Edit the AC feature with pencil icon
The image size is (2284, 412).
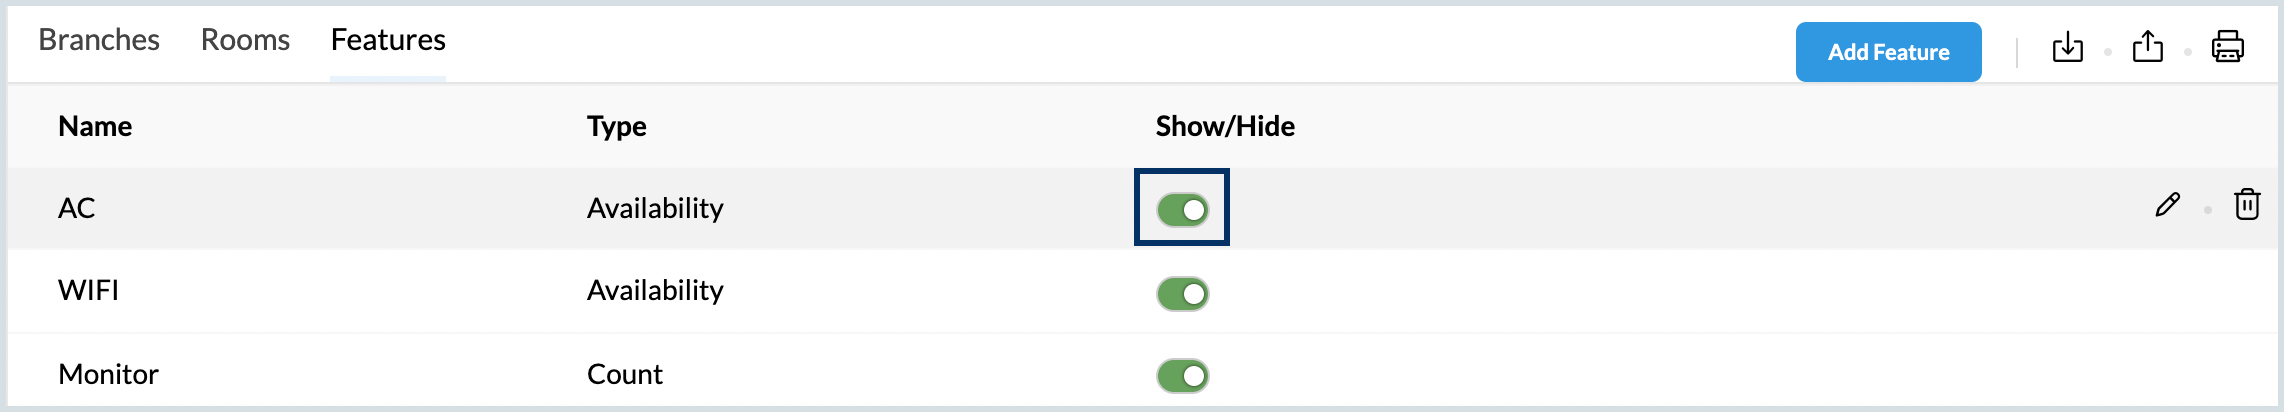(2167, 205)
